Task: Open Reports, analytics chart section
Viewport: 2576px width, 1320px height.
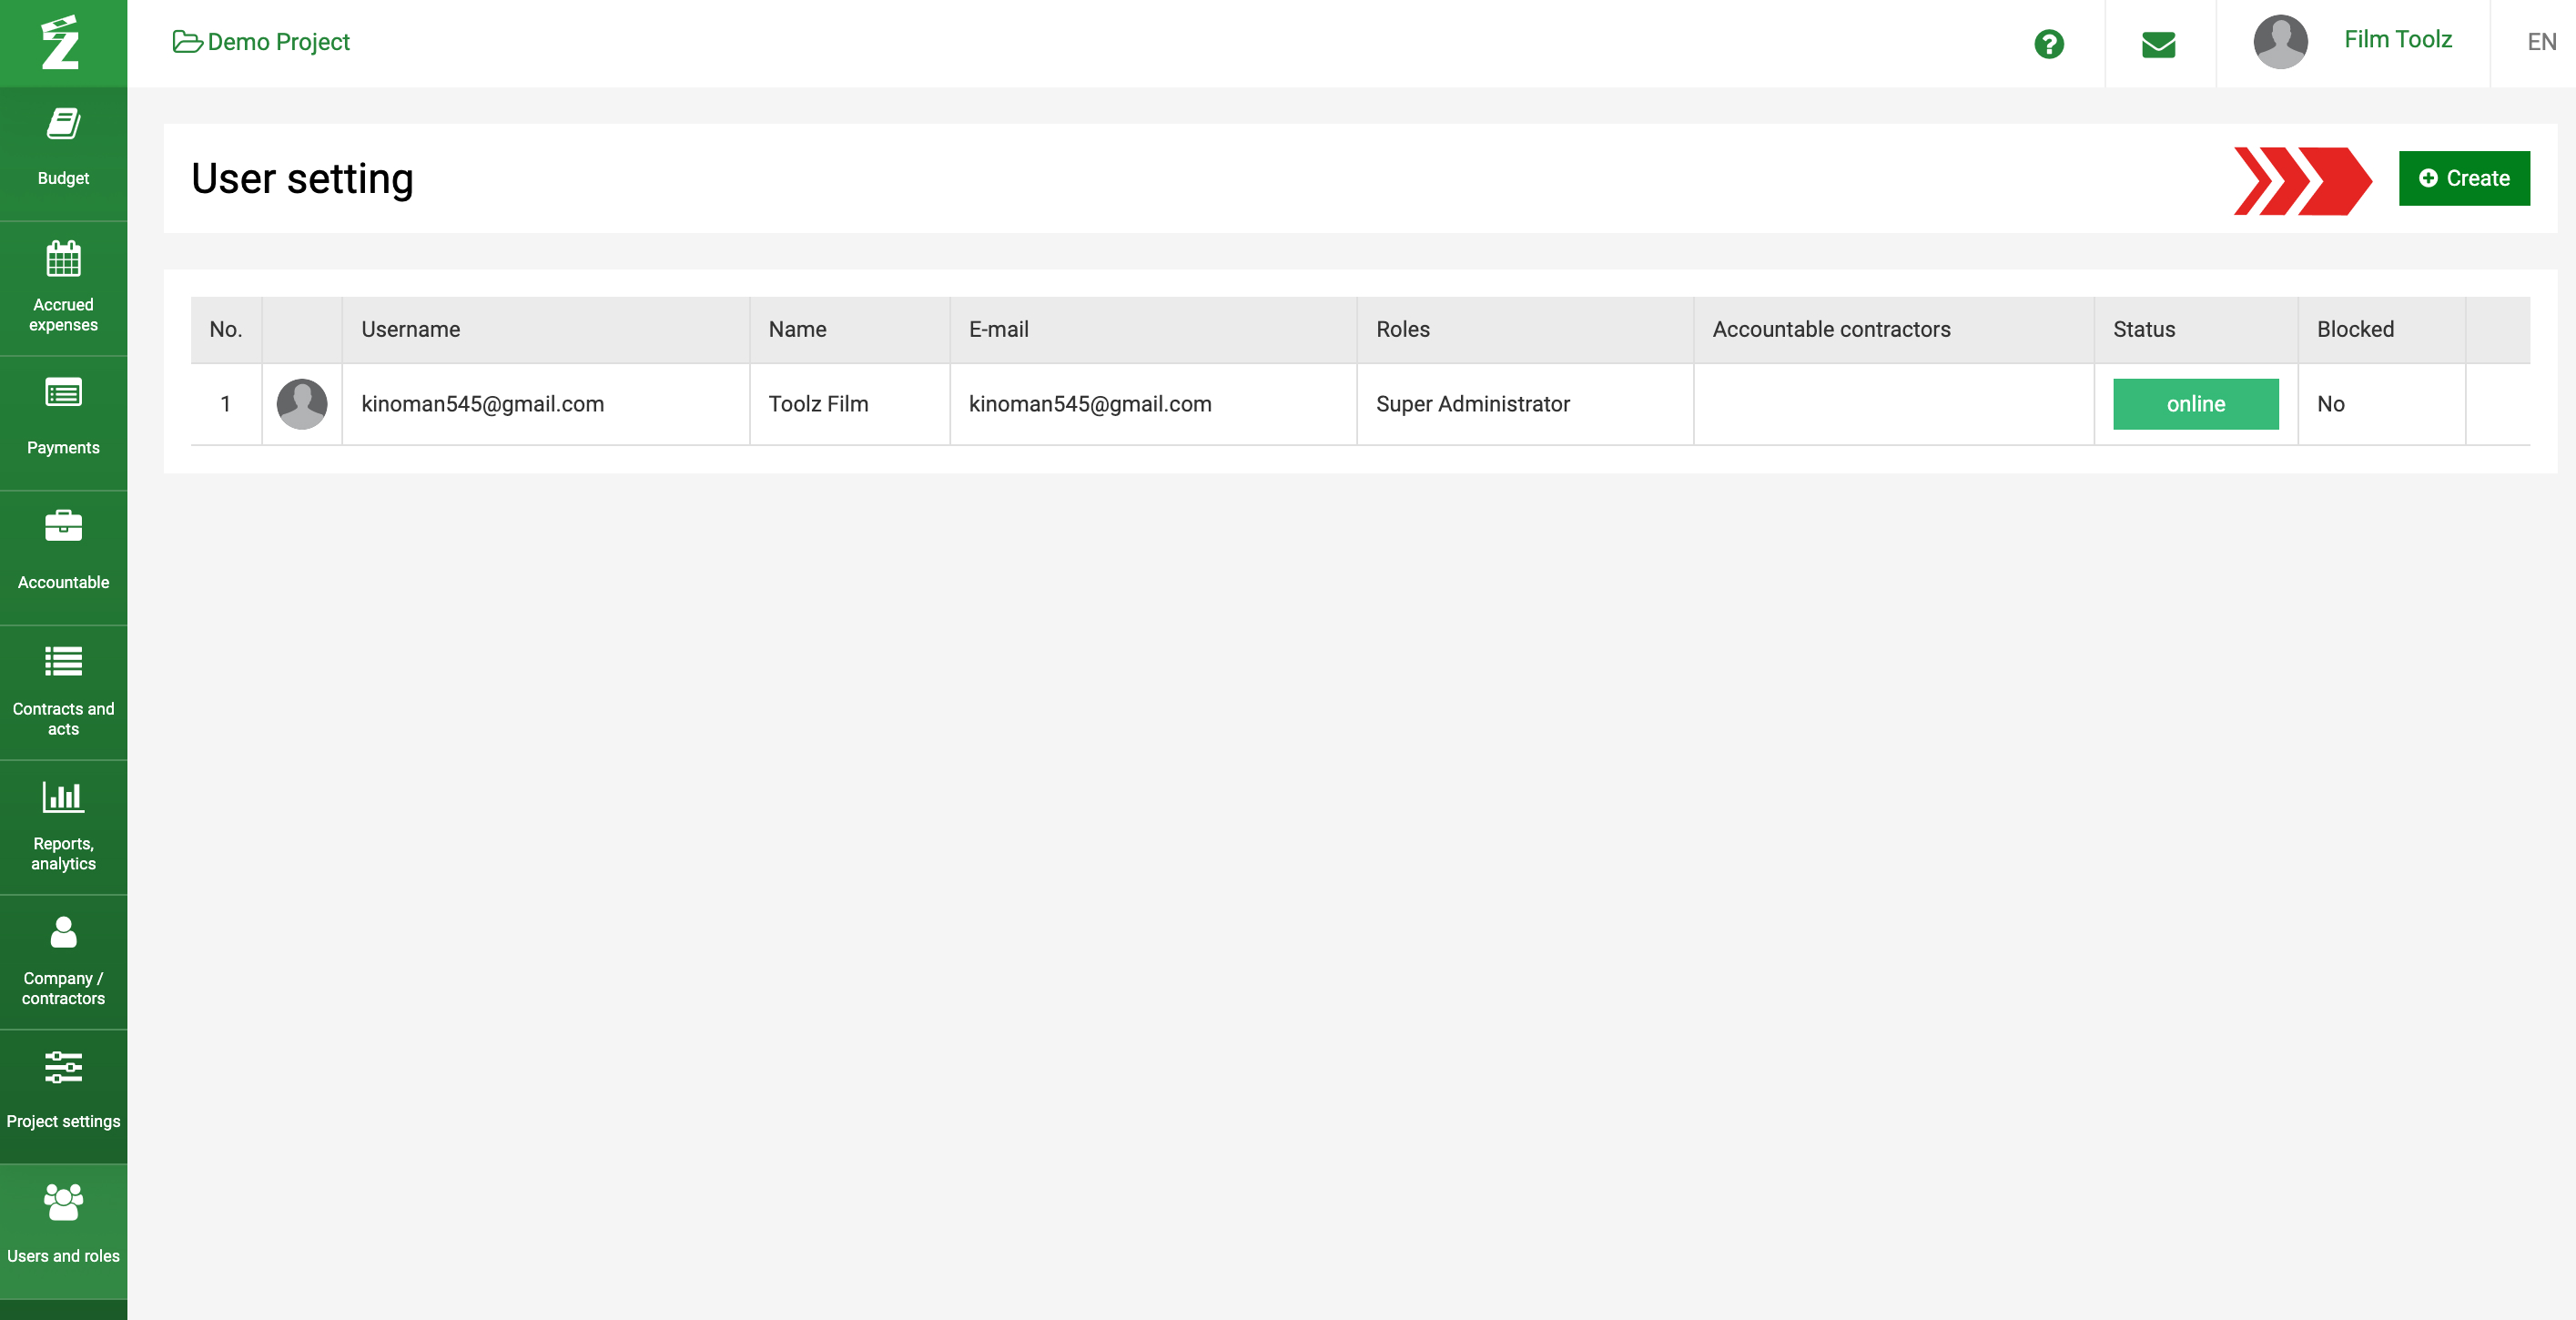Action: click(63, 827)
